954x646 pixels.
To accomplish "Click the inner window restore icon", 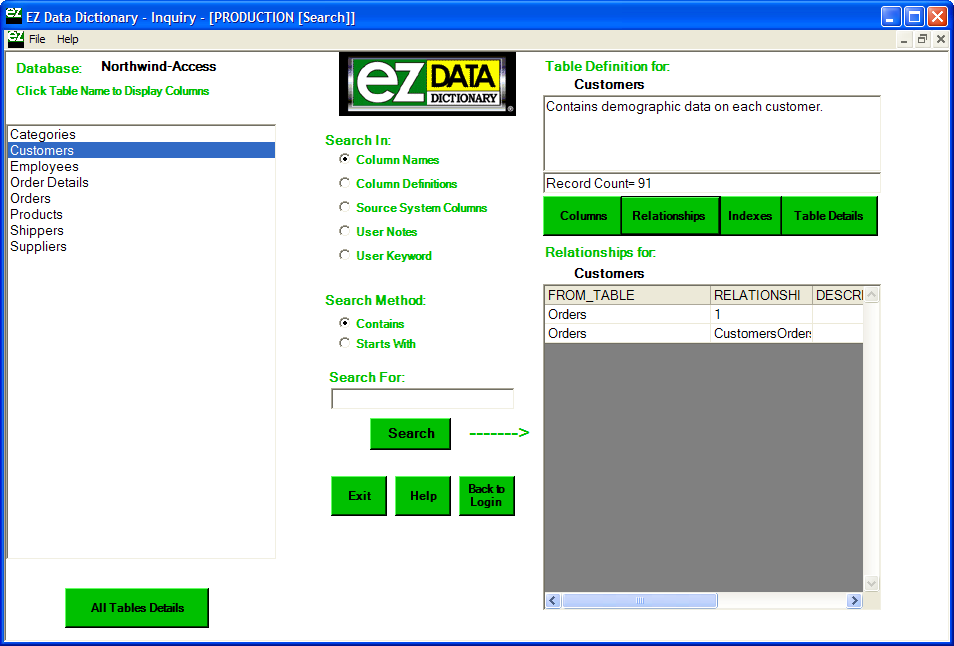I will coord(922,39).
